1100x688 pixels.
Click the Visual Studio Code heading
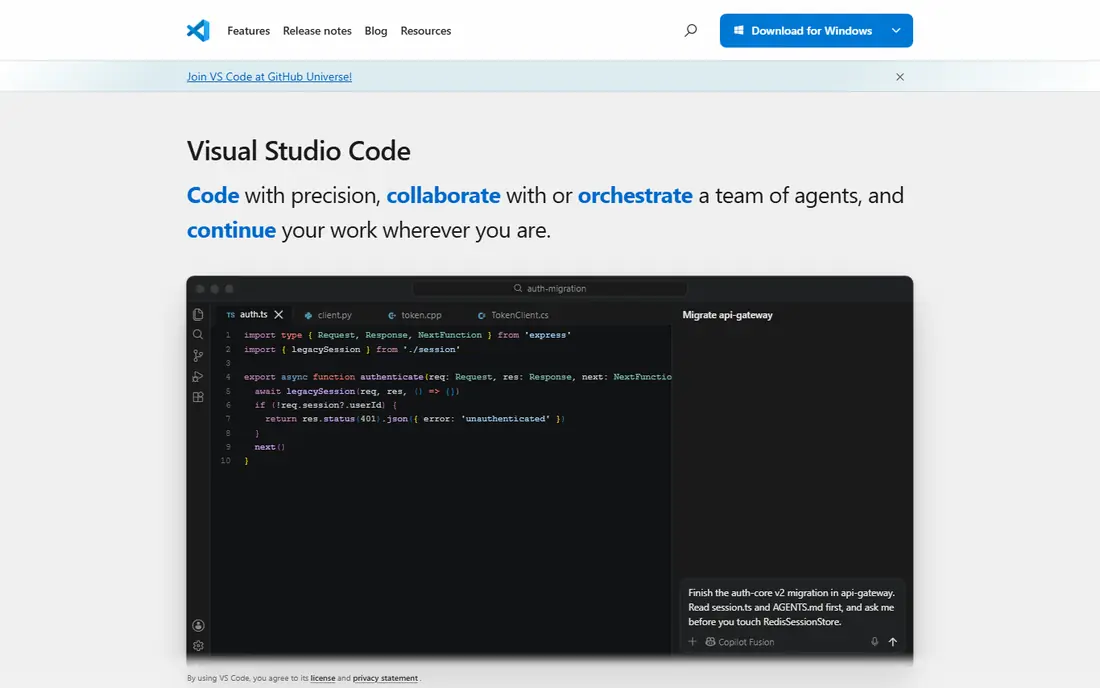(x=298, y=151)
